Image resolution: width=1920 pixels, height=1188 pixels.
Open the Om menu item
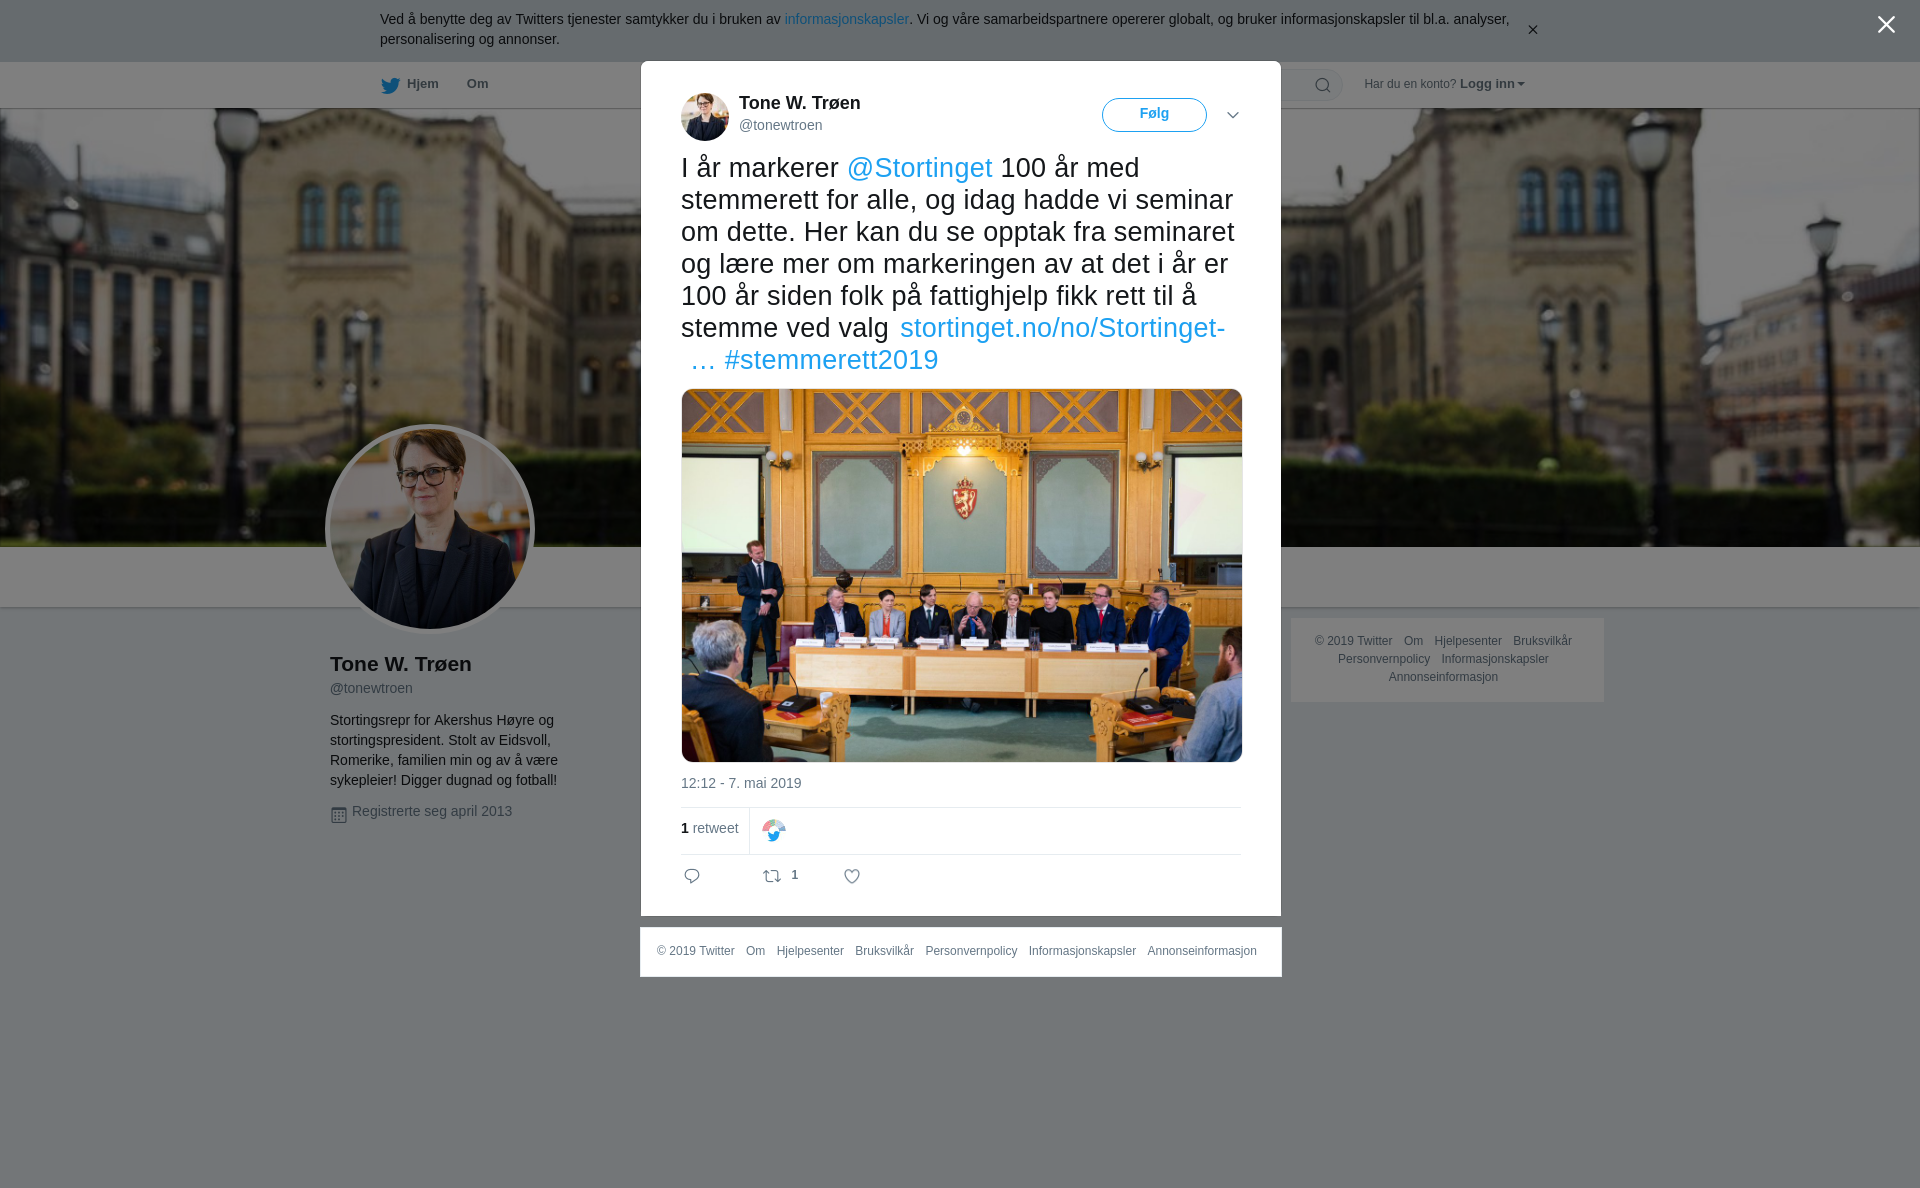(x=477, y=84)
